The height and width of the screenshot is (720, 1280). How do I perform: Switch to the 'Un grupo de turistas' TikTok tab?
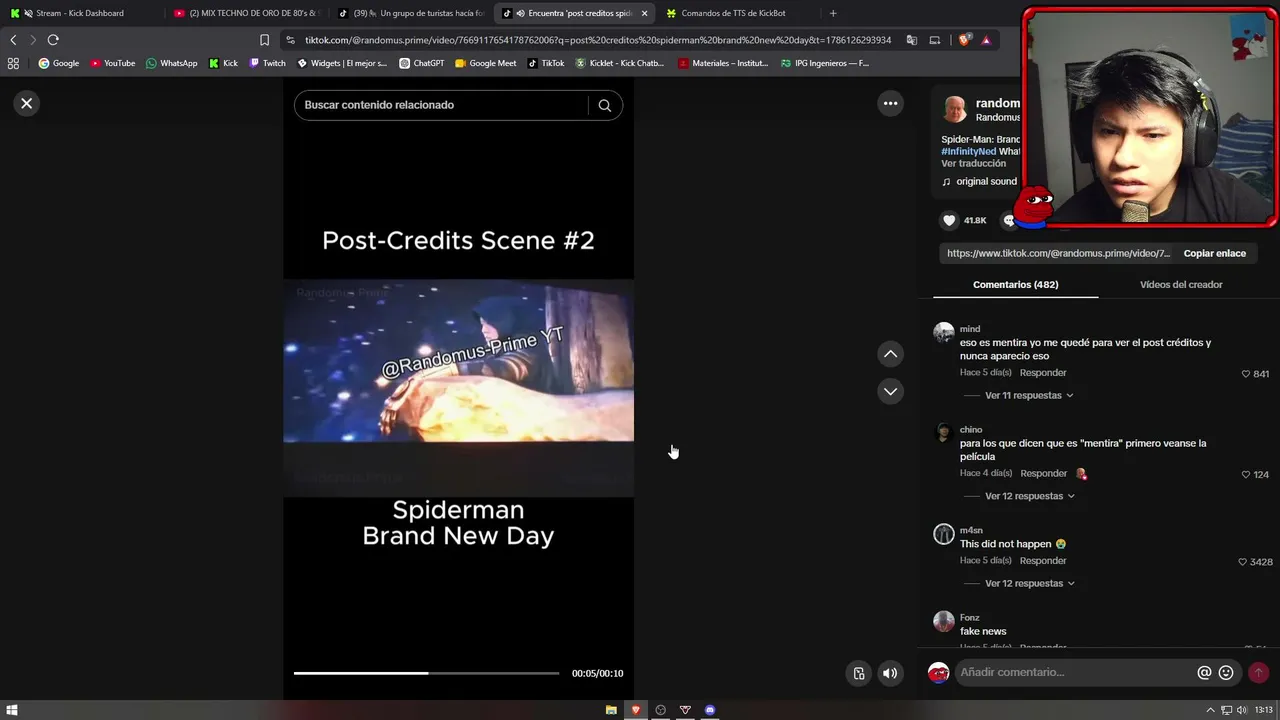(410, 13)
